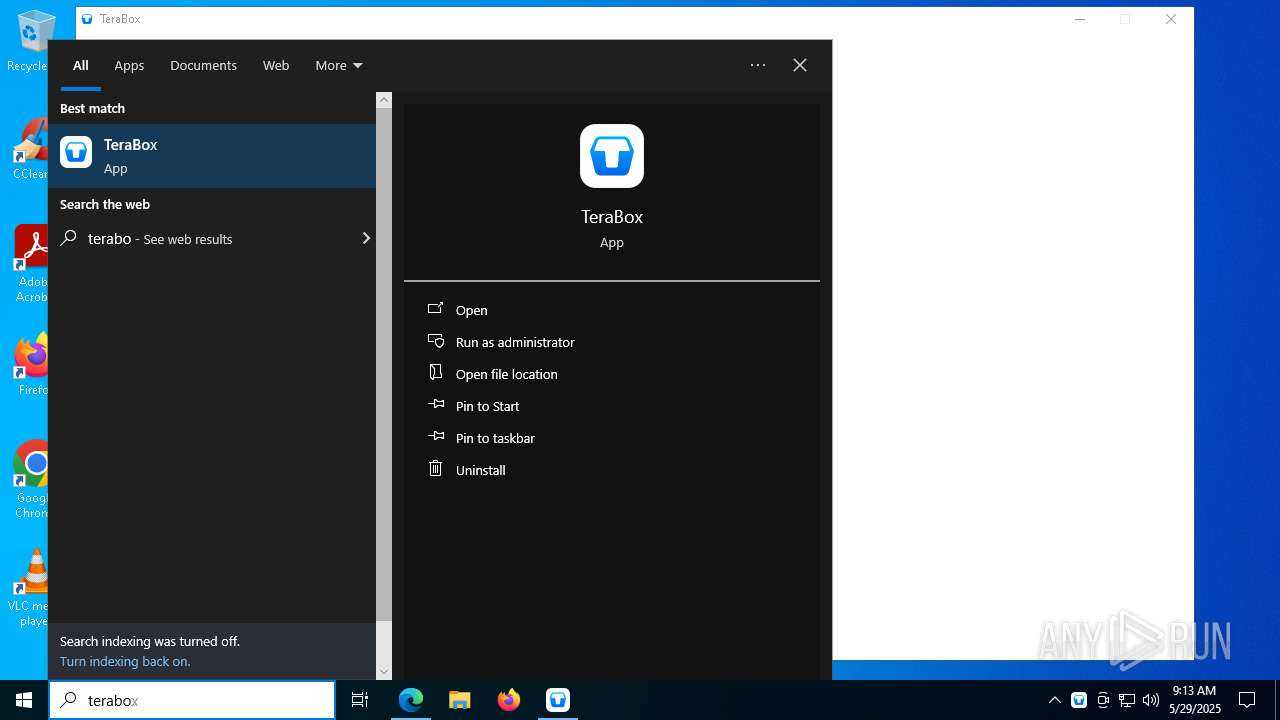Launch Firefox from the taskbar
Screen dimensions: 1280x720
[x=509, y=700]
